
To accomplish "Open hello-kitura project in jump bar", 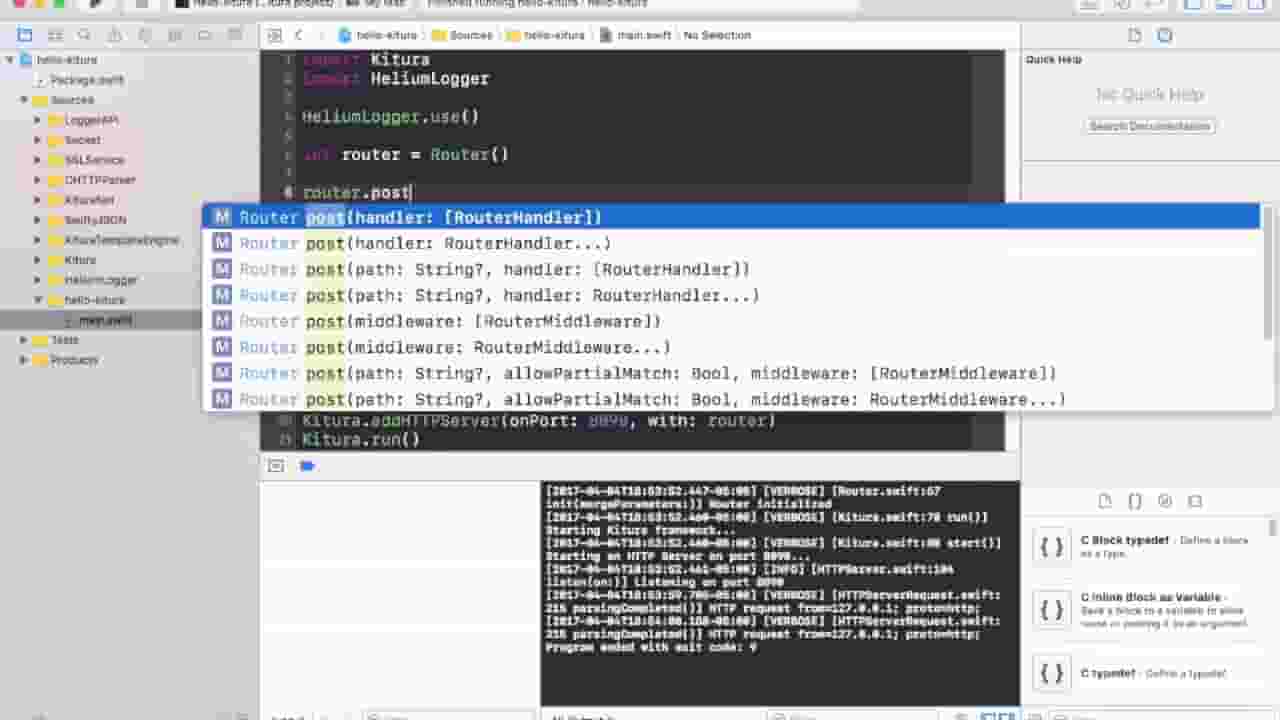I will click(377, 35).
